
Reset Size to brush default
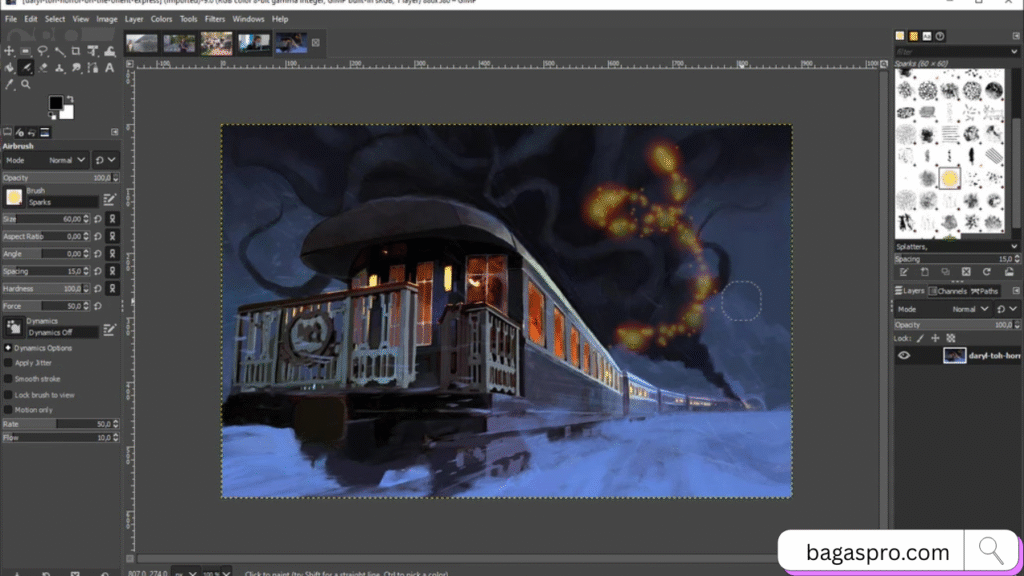98,219
